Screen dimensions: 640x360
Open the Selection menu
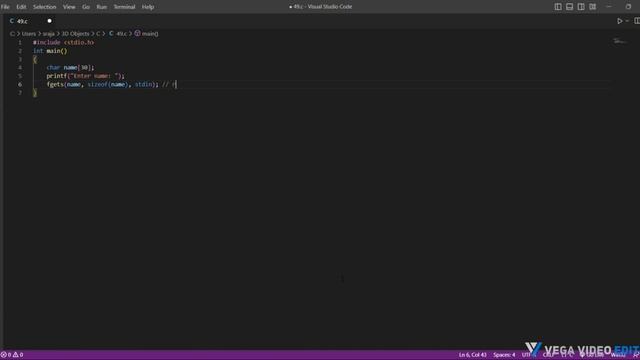pos(44,7)
